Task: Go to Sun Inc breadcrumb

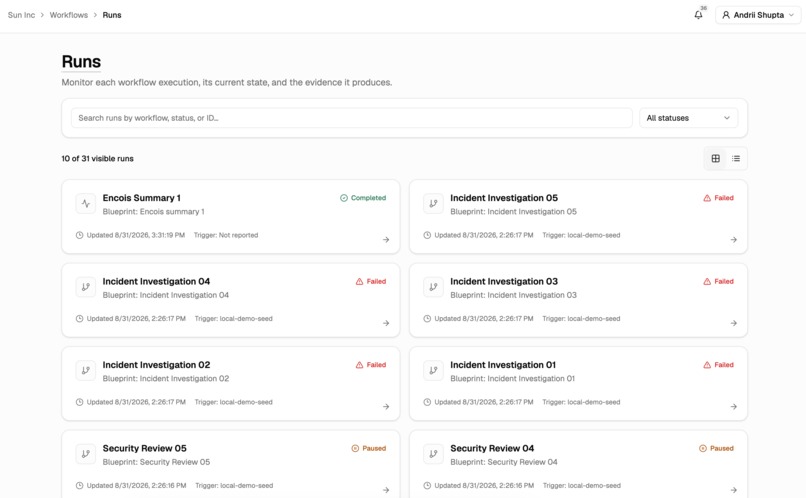Action: (x=22, y=15)
